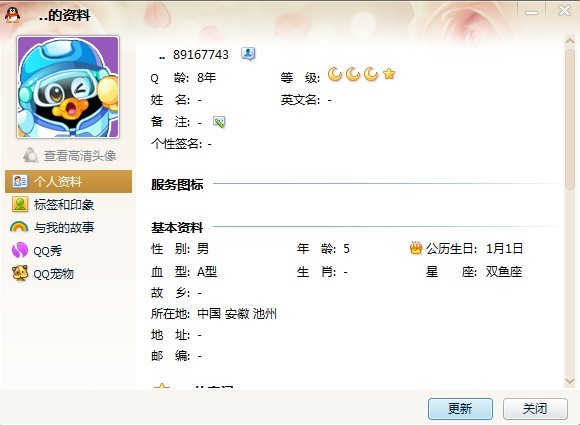Click the 更新 button
The width and height of the screenshot is (580, 425).
click(x=460, y=409)
